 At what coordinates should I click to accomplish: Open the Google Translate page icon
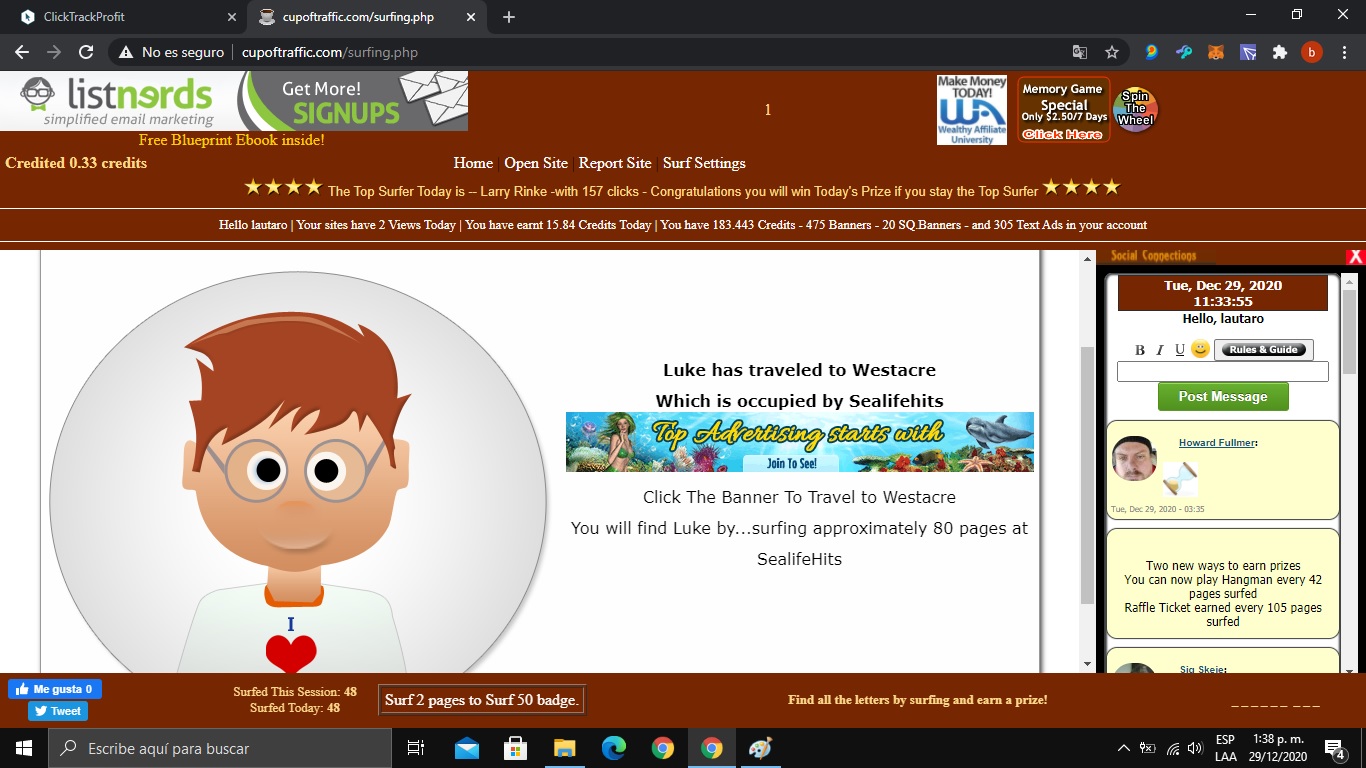(x=1080, y=52)
